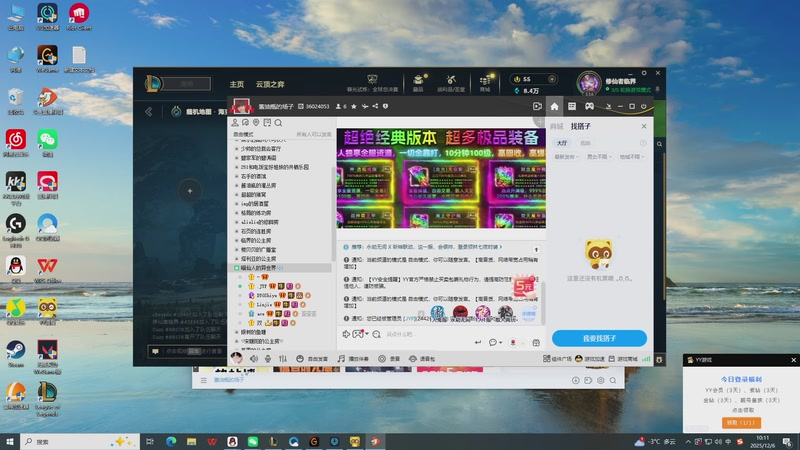Open the 主页 tab in LoL client
Screen dimensions: 800x450
click(x=237, y=84)
